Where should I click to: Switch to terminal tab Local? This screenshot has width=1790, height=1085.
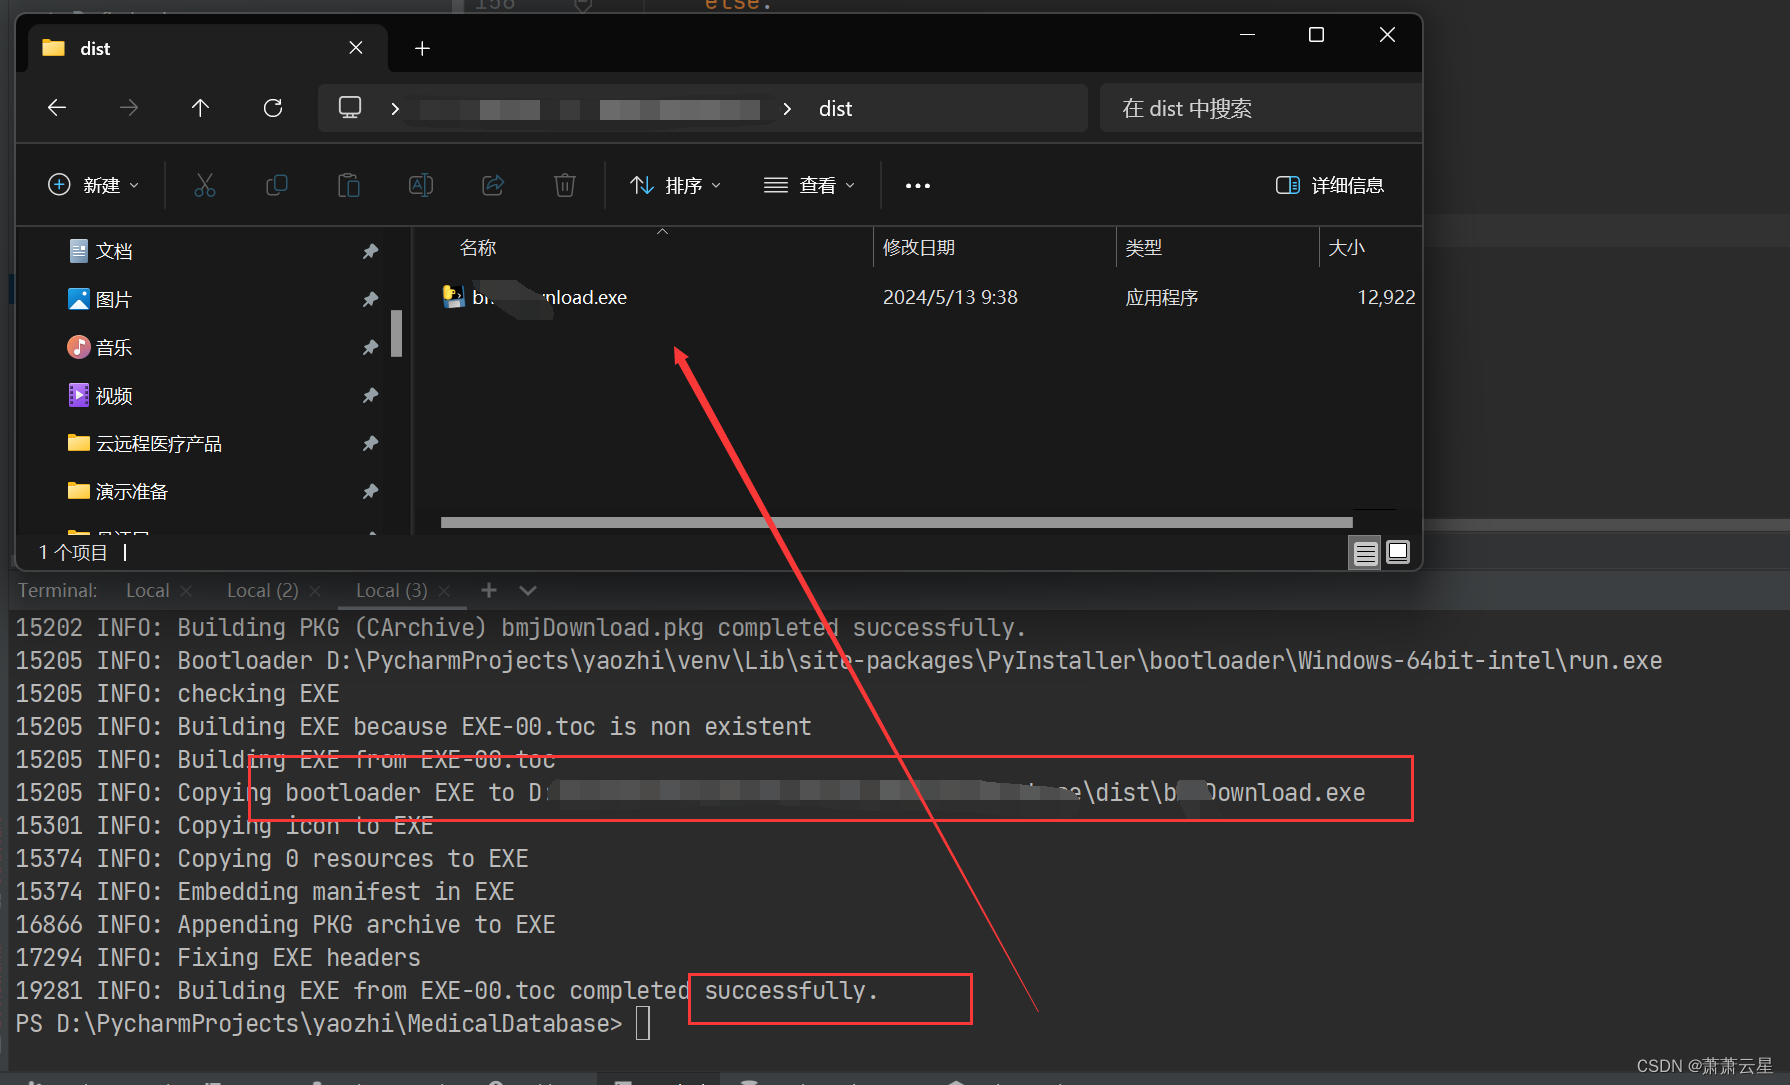coord(147,590)
